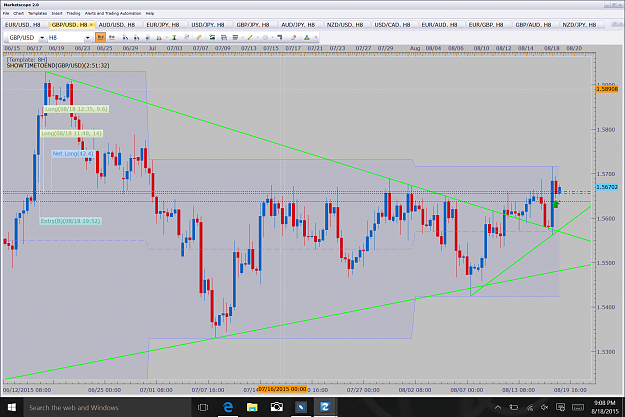
Task: Switch to USD/CAD. H8 tab
Action: tap(392, 25)
